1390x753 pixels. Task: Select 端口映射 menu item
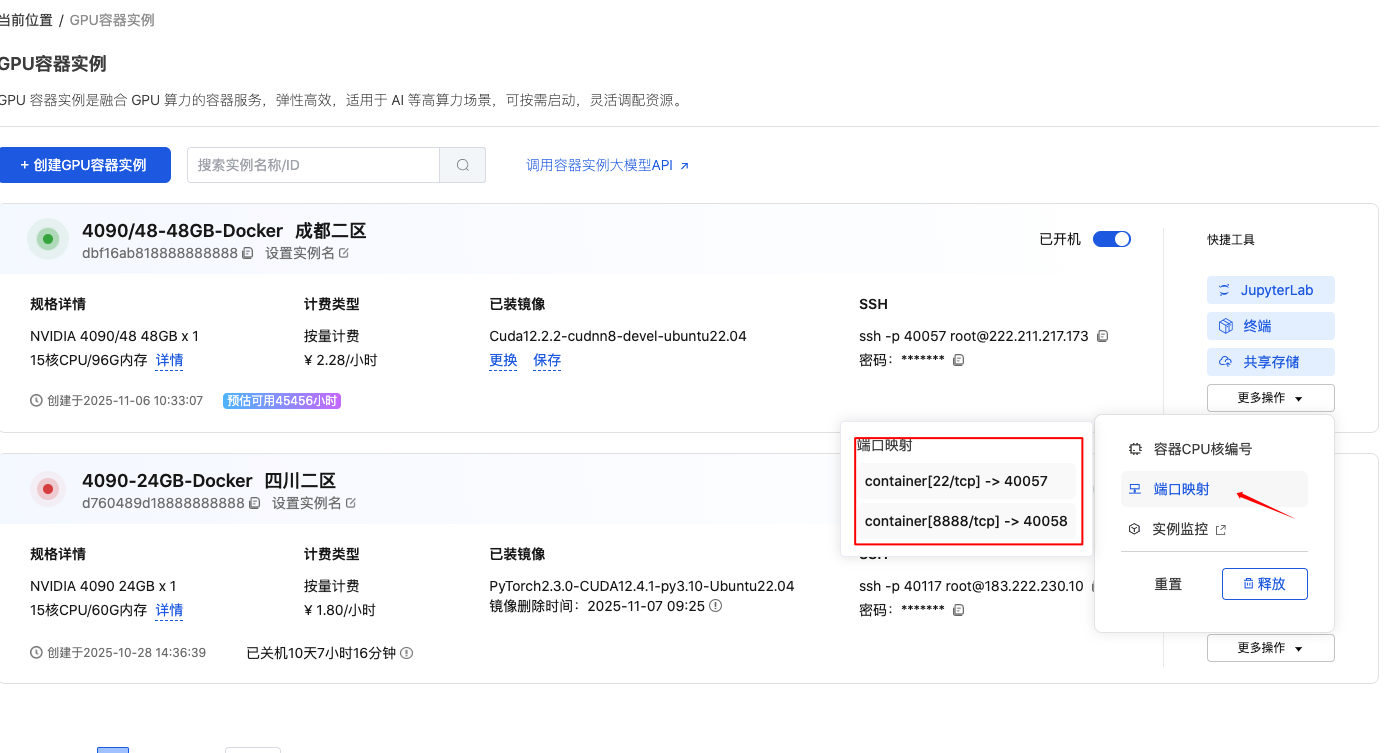click(1181, 489)
